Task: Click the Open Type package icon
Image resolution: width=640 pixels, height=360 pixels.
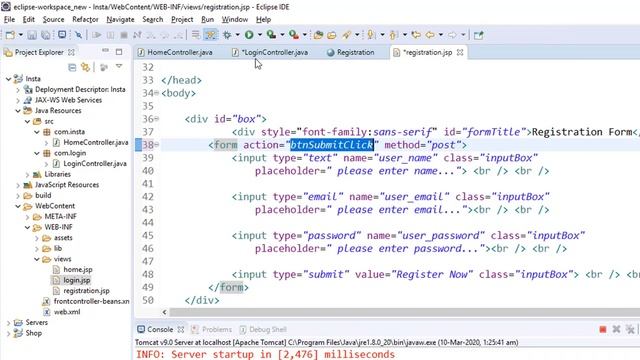Action: (318, 35)
